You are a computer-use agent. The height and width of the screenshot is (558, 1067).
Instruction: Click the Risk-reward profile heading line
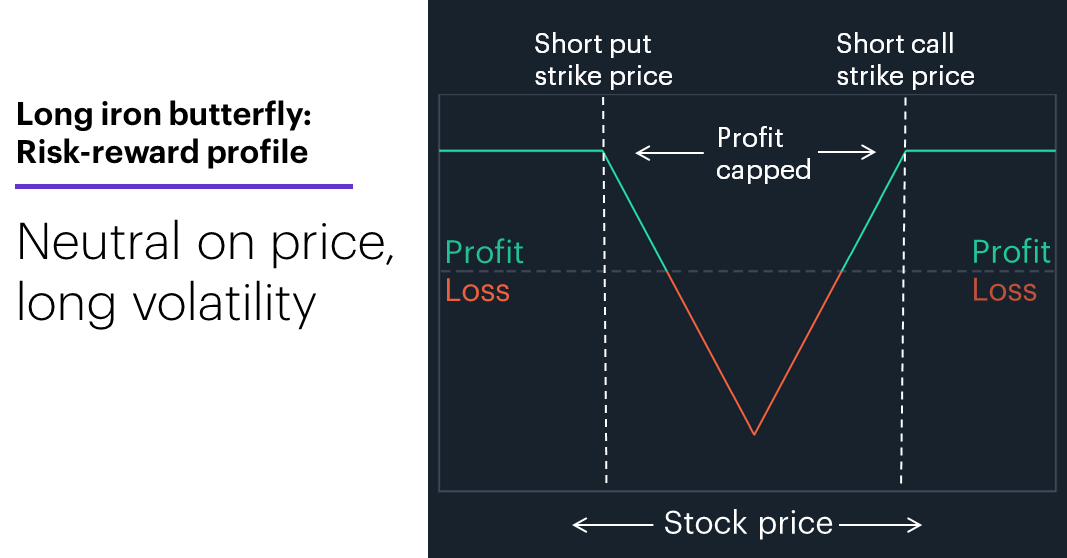(162, 152)
